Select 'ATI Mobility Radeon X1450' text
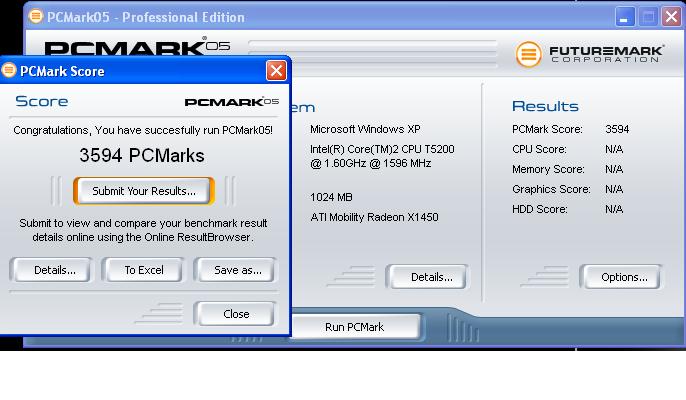Viewport: 686px width, 400px height. pyautogui.click(x=374, y=217)
